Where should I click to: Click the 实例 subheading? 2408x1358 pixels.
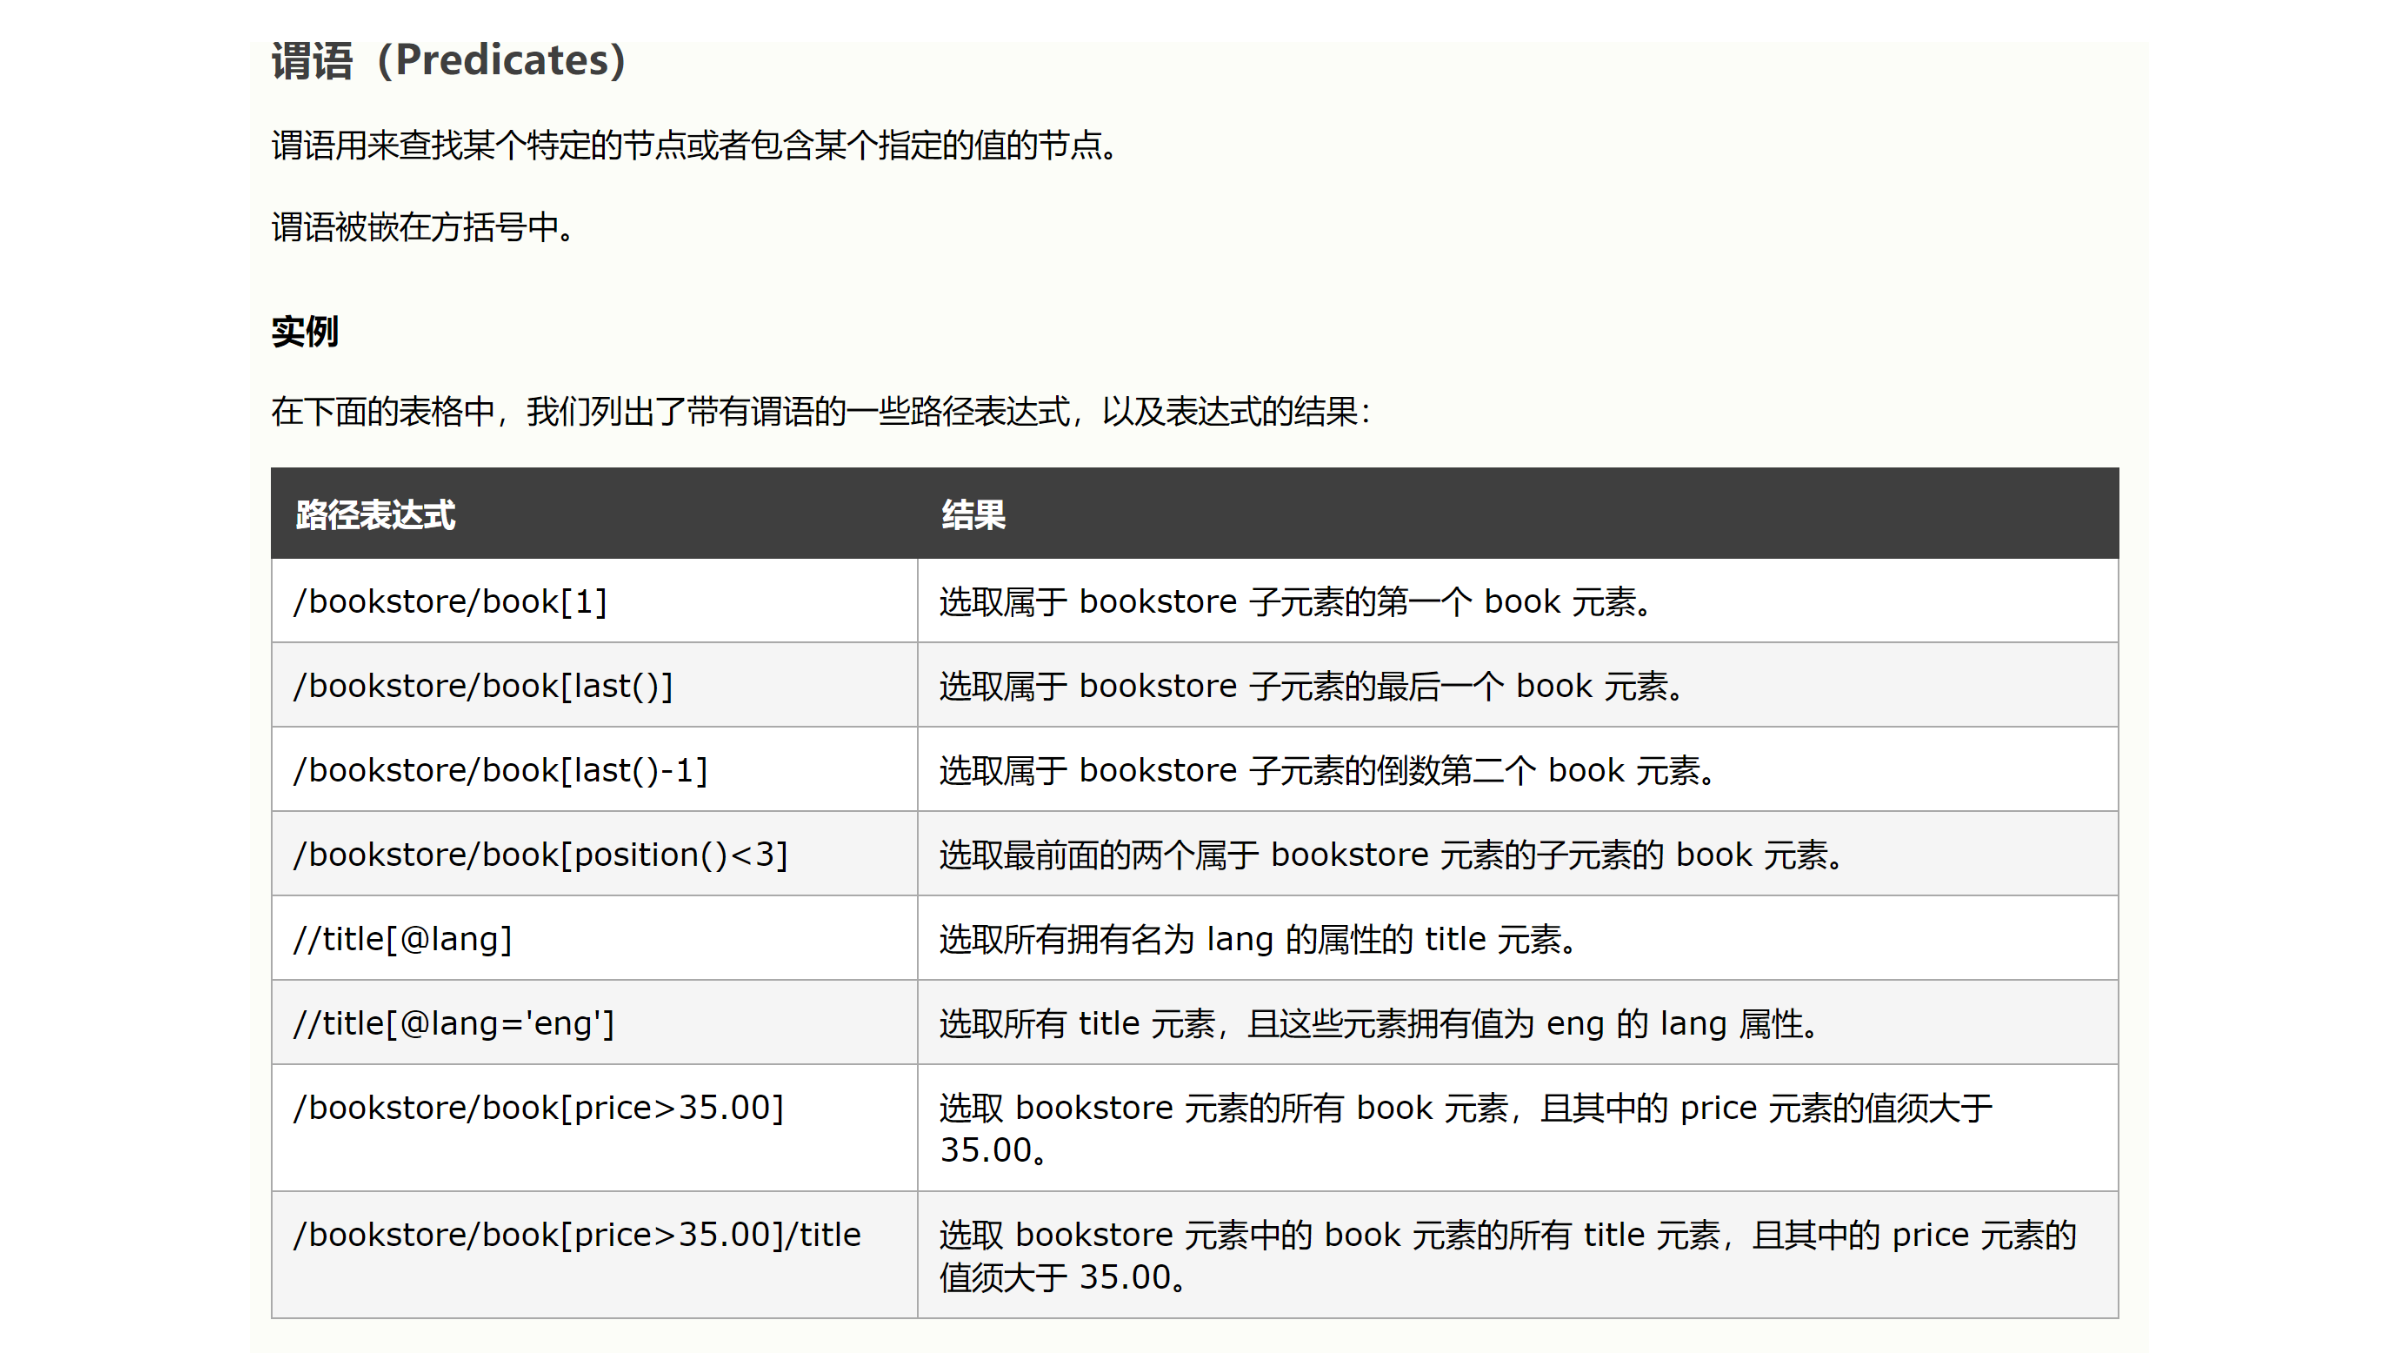click(305, 331)
